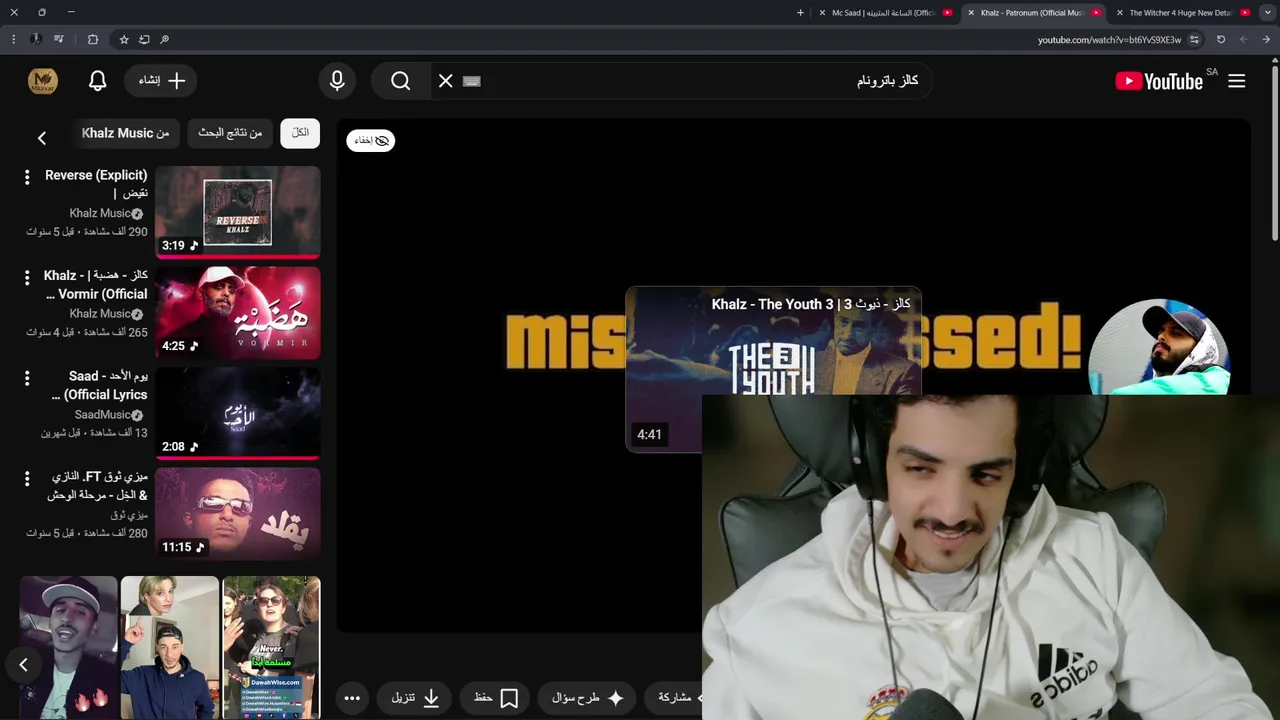1280x720 pixels.
Task: Close the Mc Saad tab
Action: point(822,13)
